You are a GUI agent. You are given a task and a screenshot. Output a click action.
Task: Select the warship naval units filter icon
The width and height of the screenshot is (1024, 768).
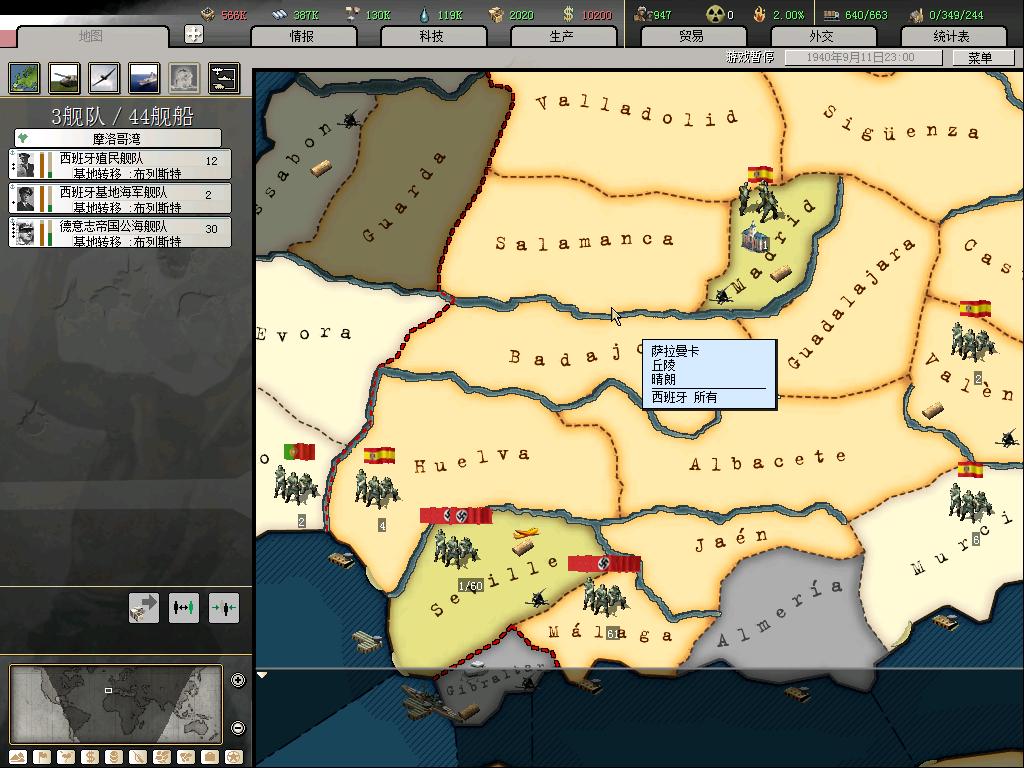pos(143,78)
